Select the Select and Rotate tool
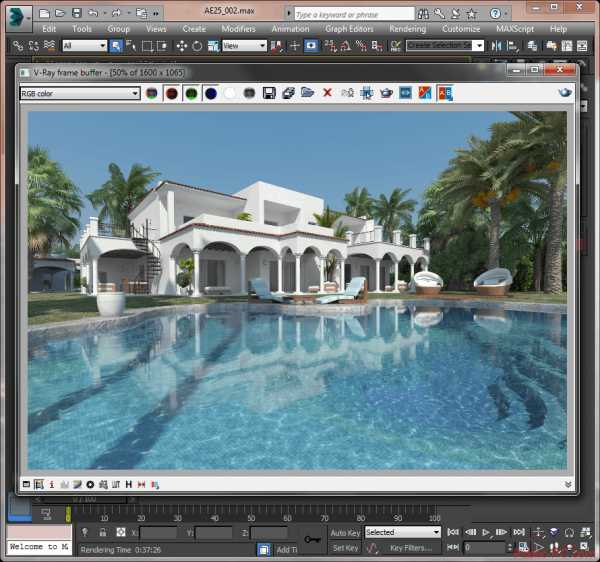Viewport: 600px width, 562px height. click(x=197, y=46)
